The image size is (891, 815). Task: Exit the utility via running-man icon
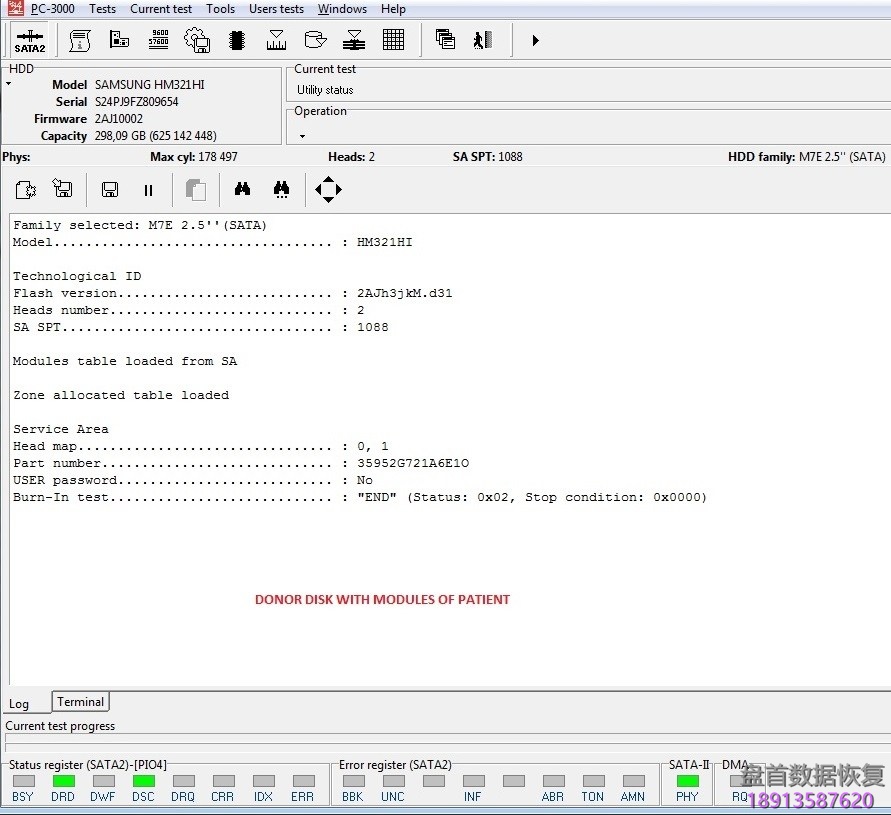482,40
